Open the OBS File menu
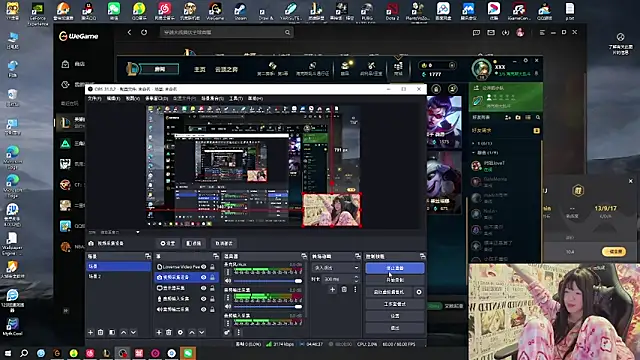 pos(94,98)
